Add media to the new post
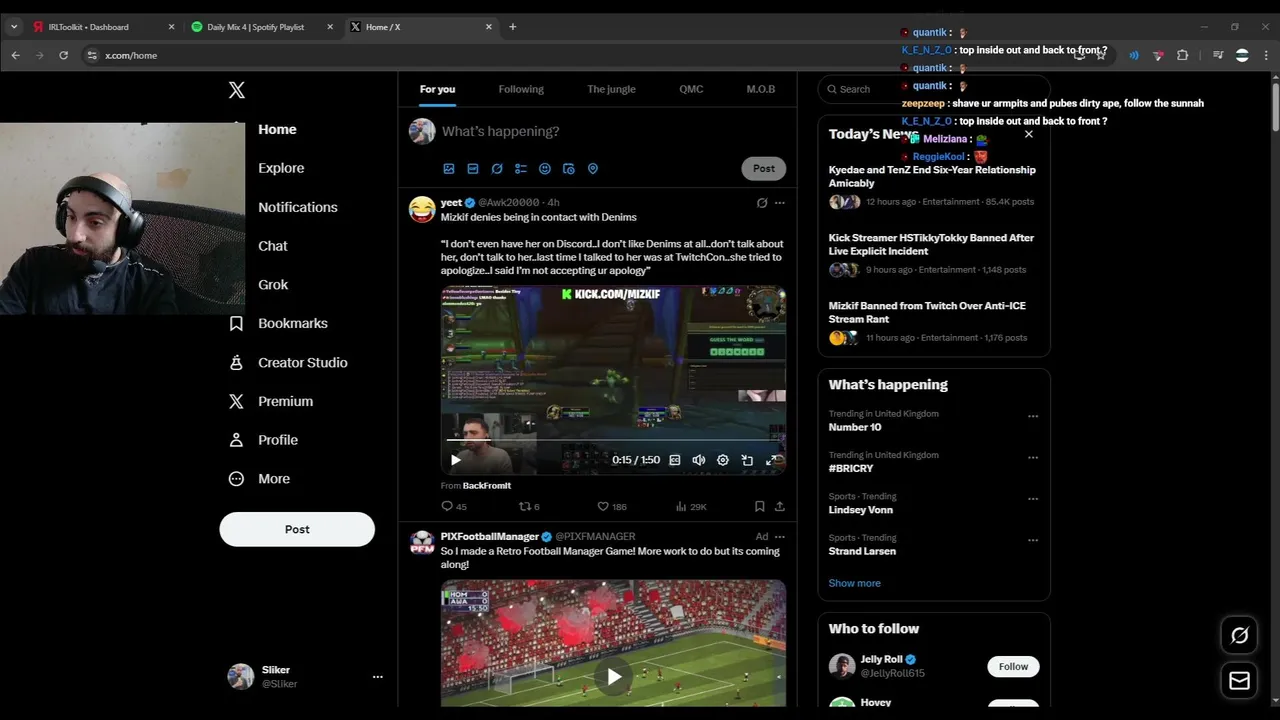 pos(449,169)
